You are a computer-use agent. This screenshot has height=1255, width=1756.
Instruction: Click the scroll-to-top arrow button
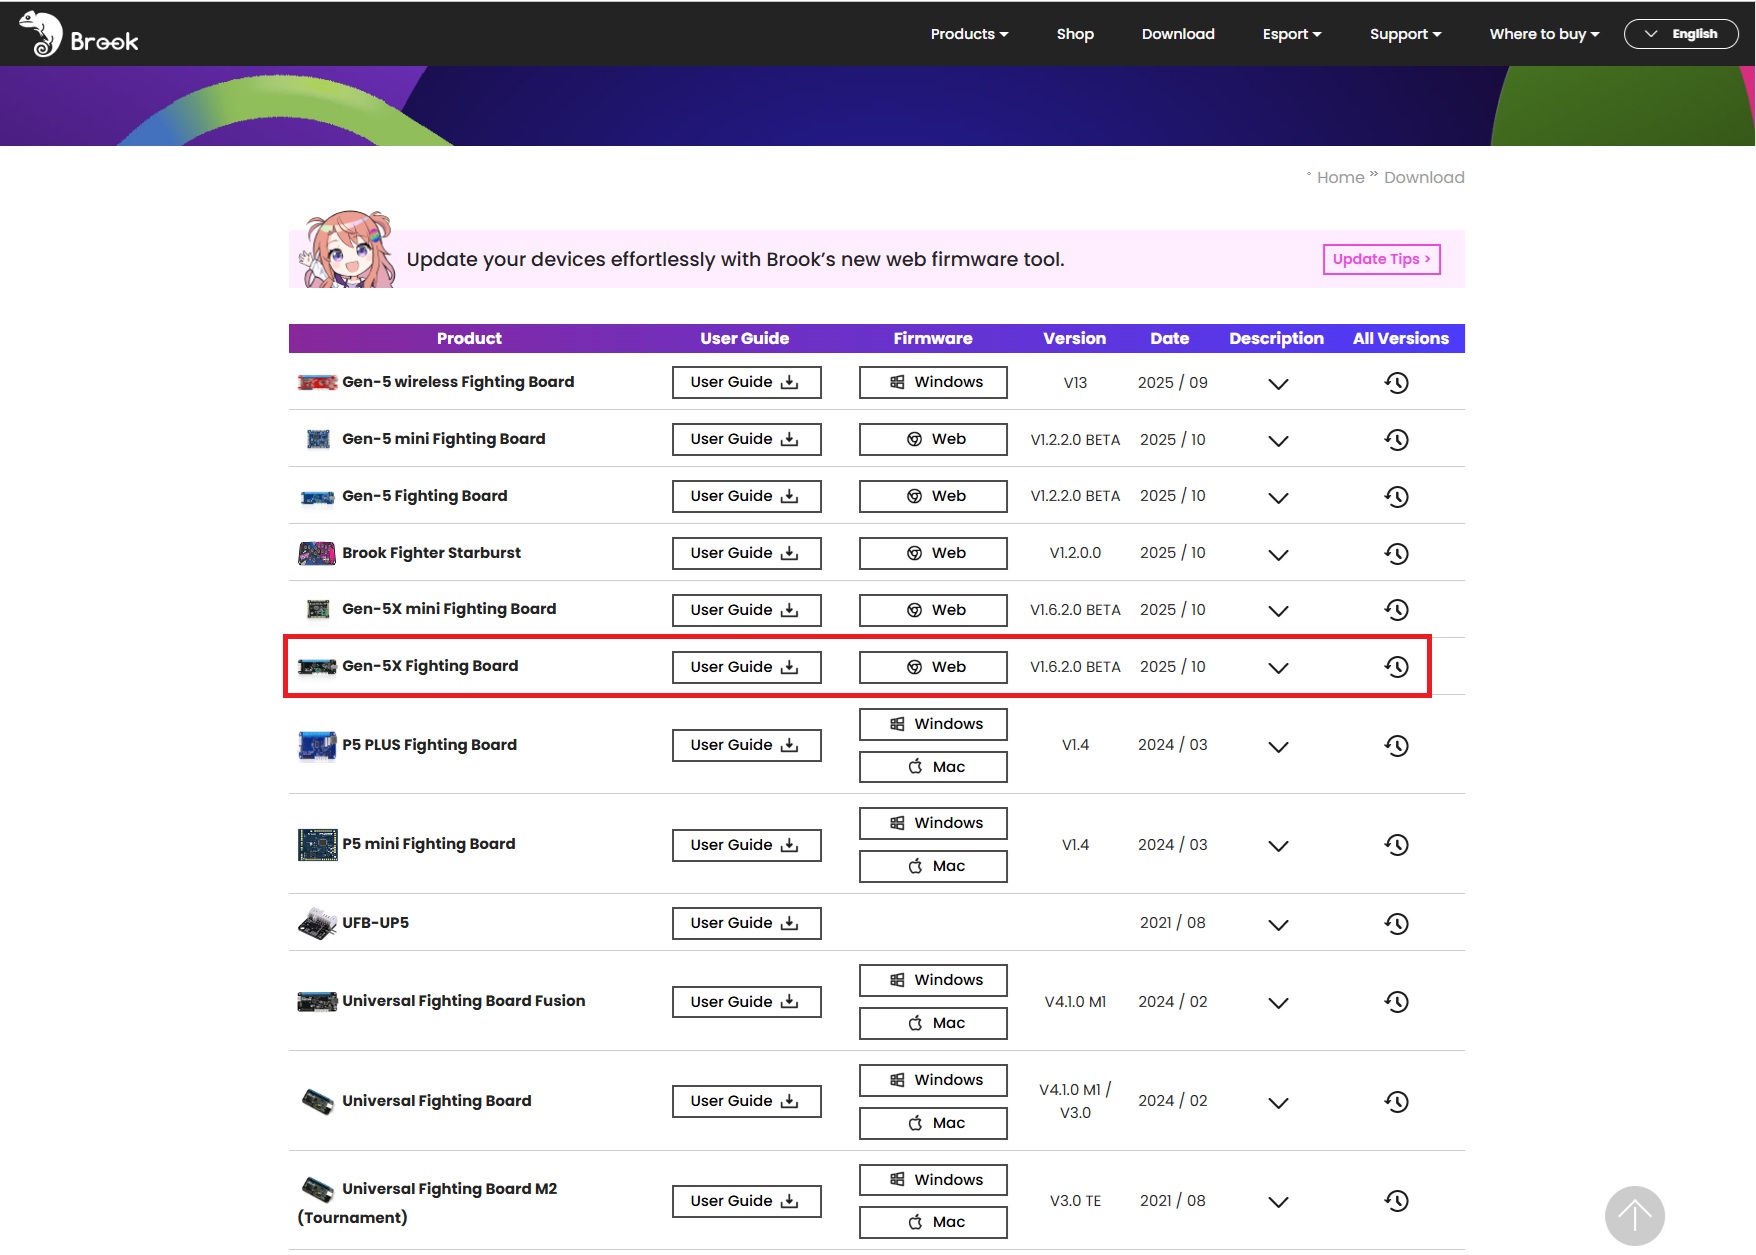point(1635,1216)
